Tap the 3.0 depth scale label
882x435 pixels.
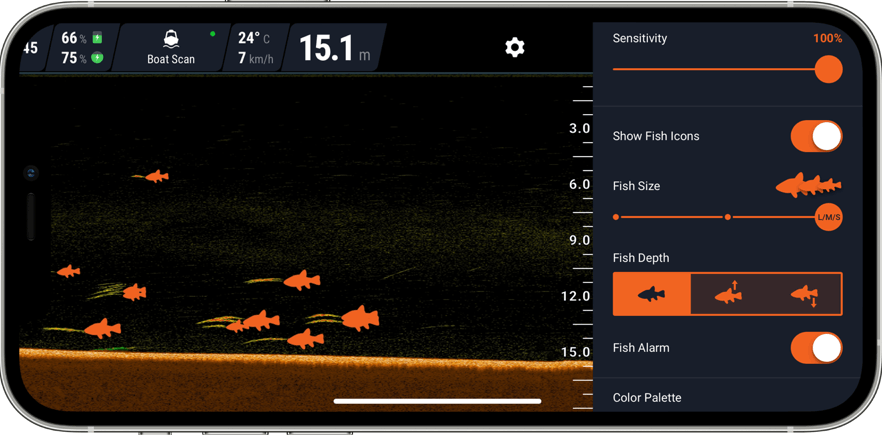tap(579, 128)
